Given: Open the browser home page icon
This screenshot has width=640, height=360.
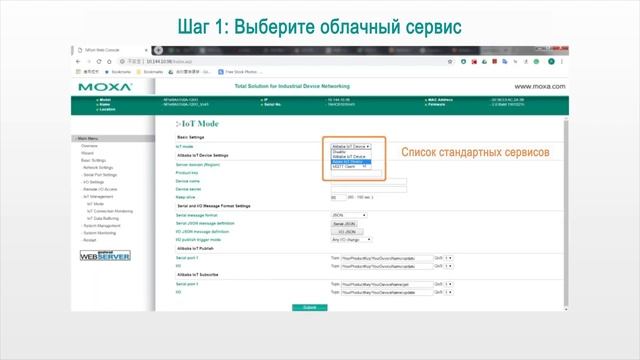Looking at the screenshot, I should 109,62.
